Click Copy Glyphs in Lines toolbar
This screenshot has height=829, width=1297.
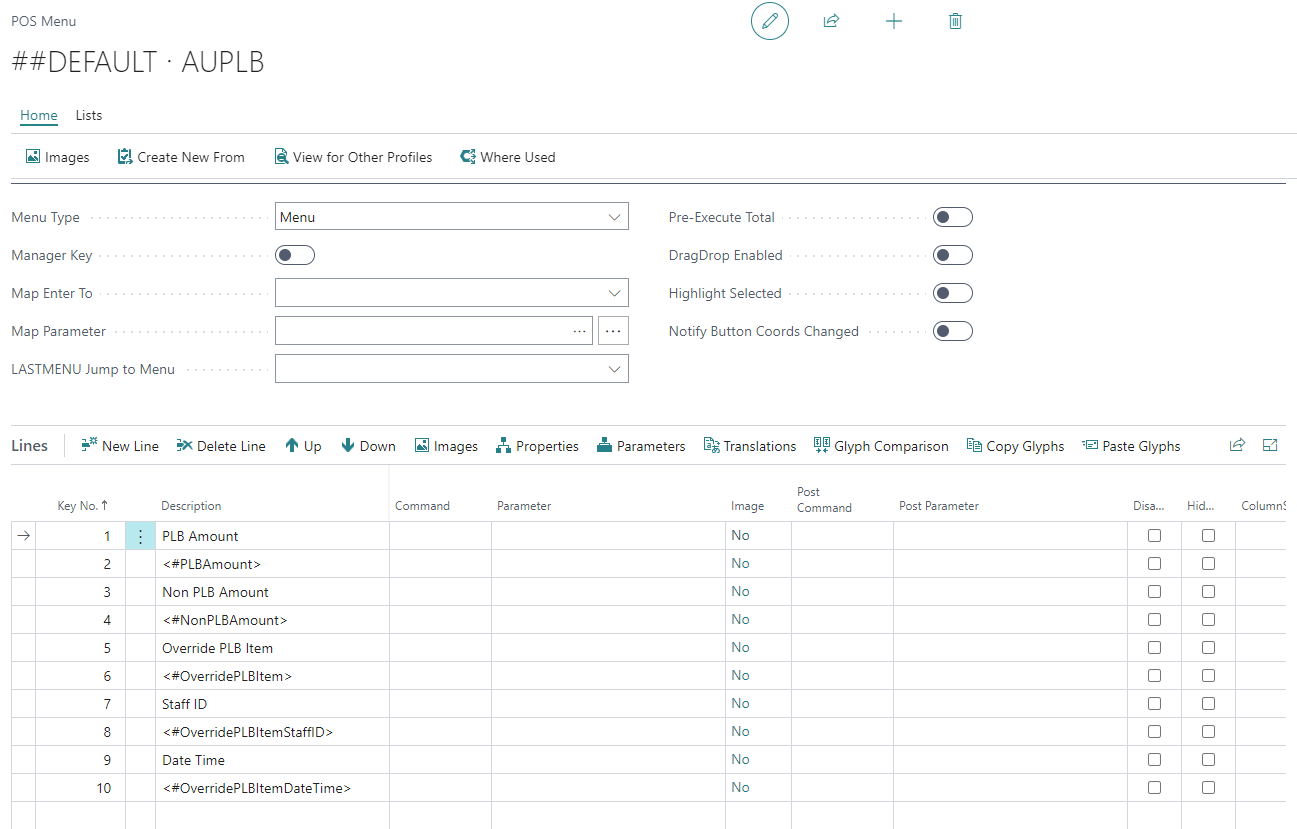(x=1015, y=446)
